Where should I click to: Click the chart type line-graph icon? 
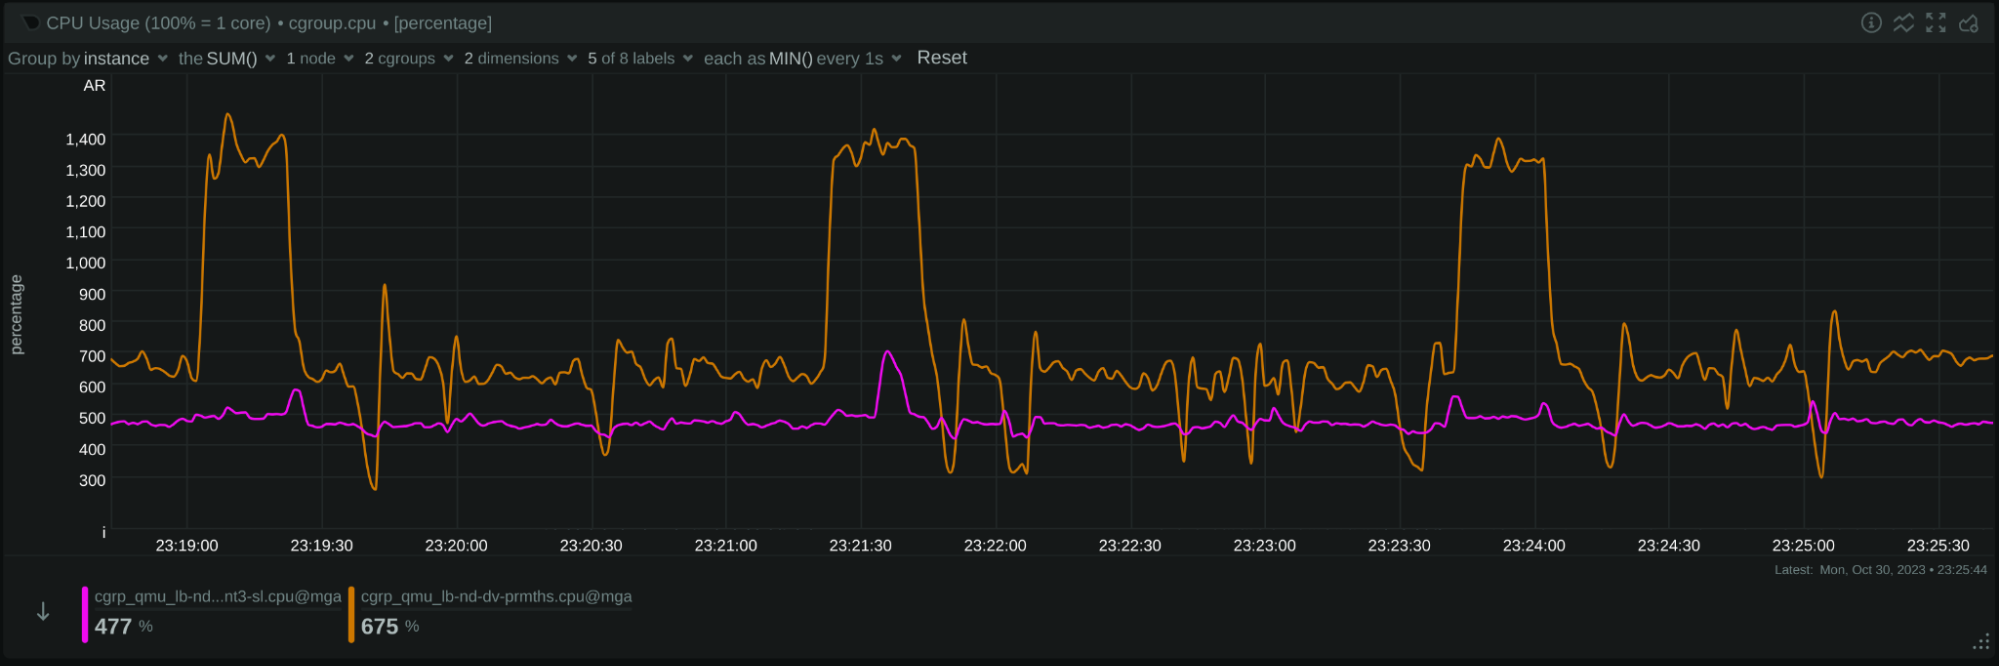[x=1903, y=23]
